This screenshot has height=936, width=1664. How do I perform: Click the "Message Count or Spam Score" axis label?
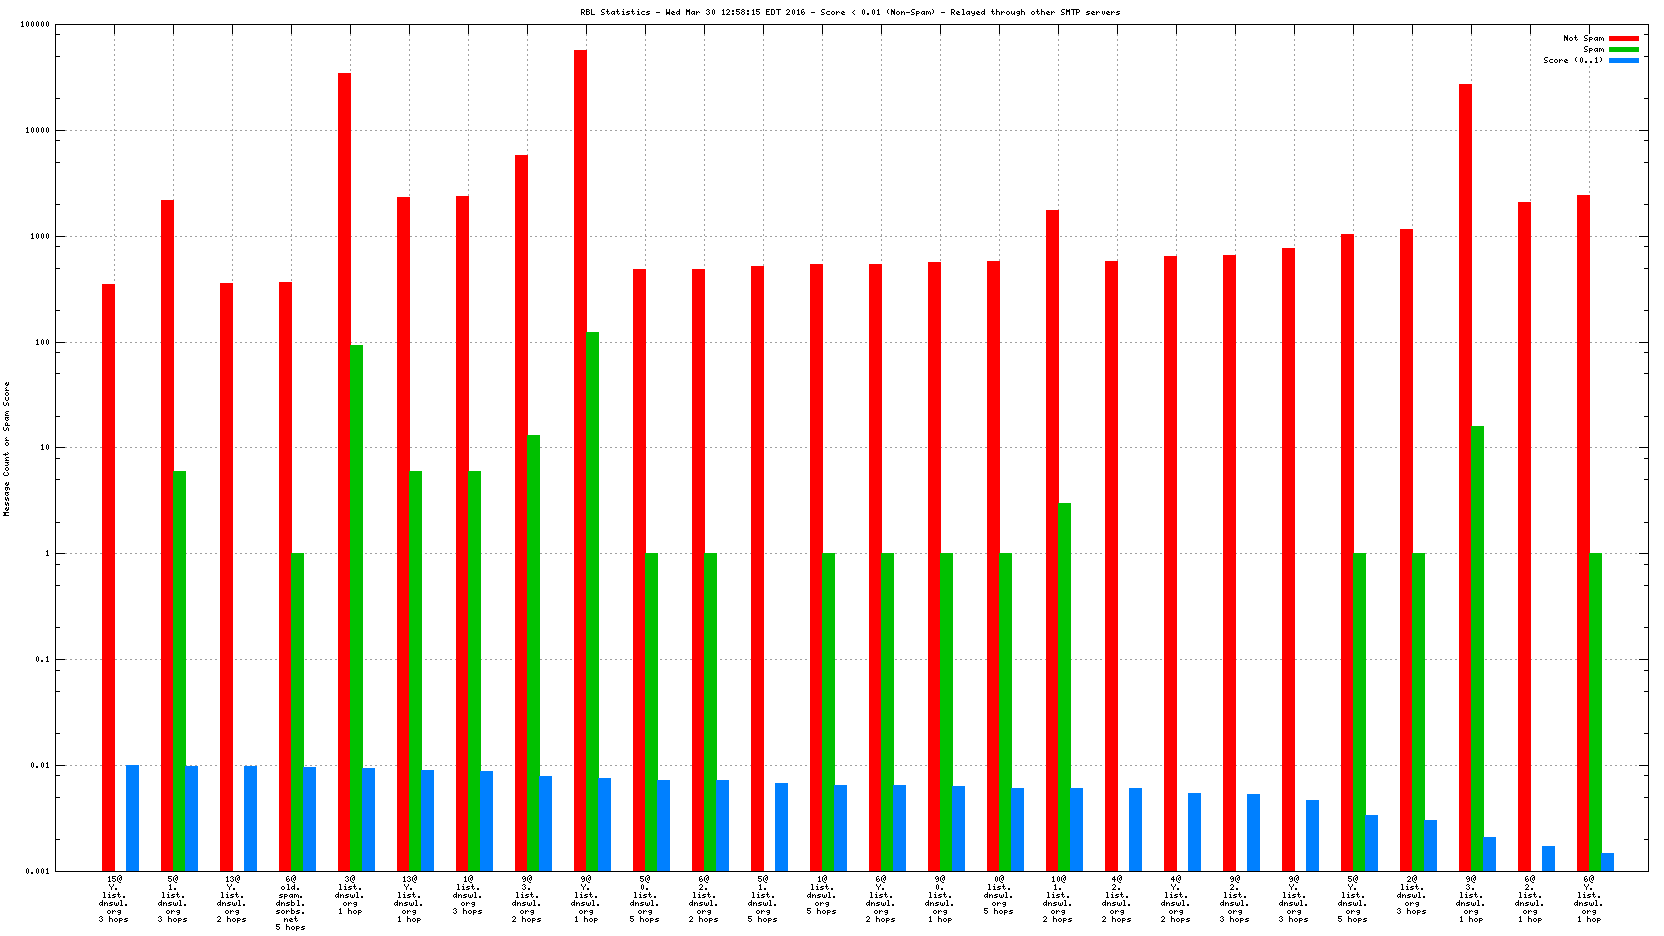pos(7,449)
